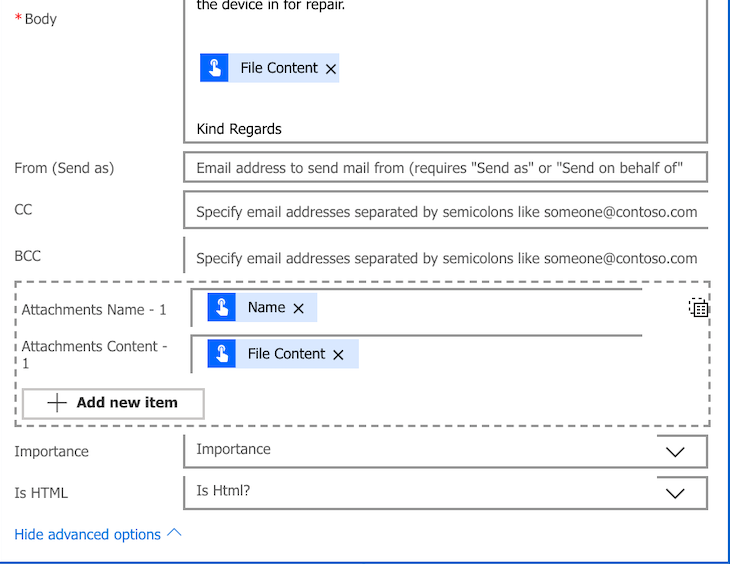Remove Name token from Attachments Name
This screenshot has width=730, height=564.
pyautogui.click(x=298, y=308)
